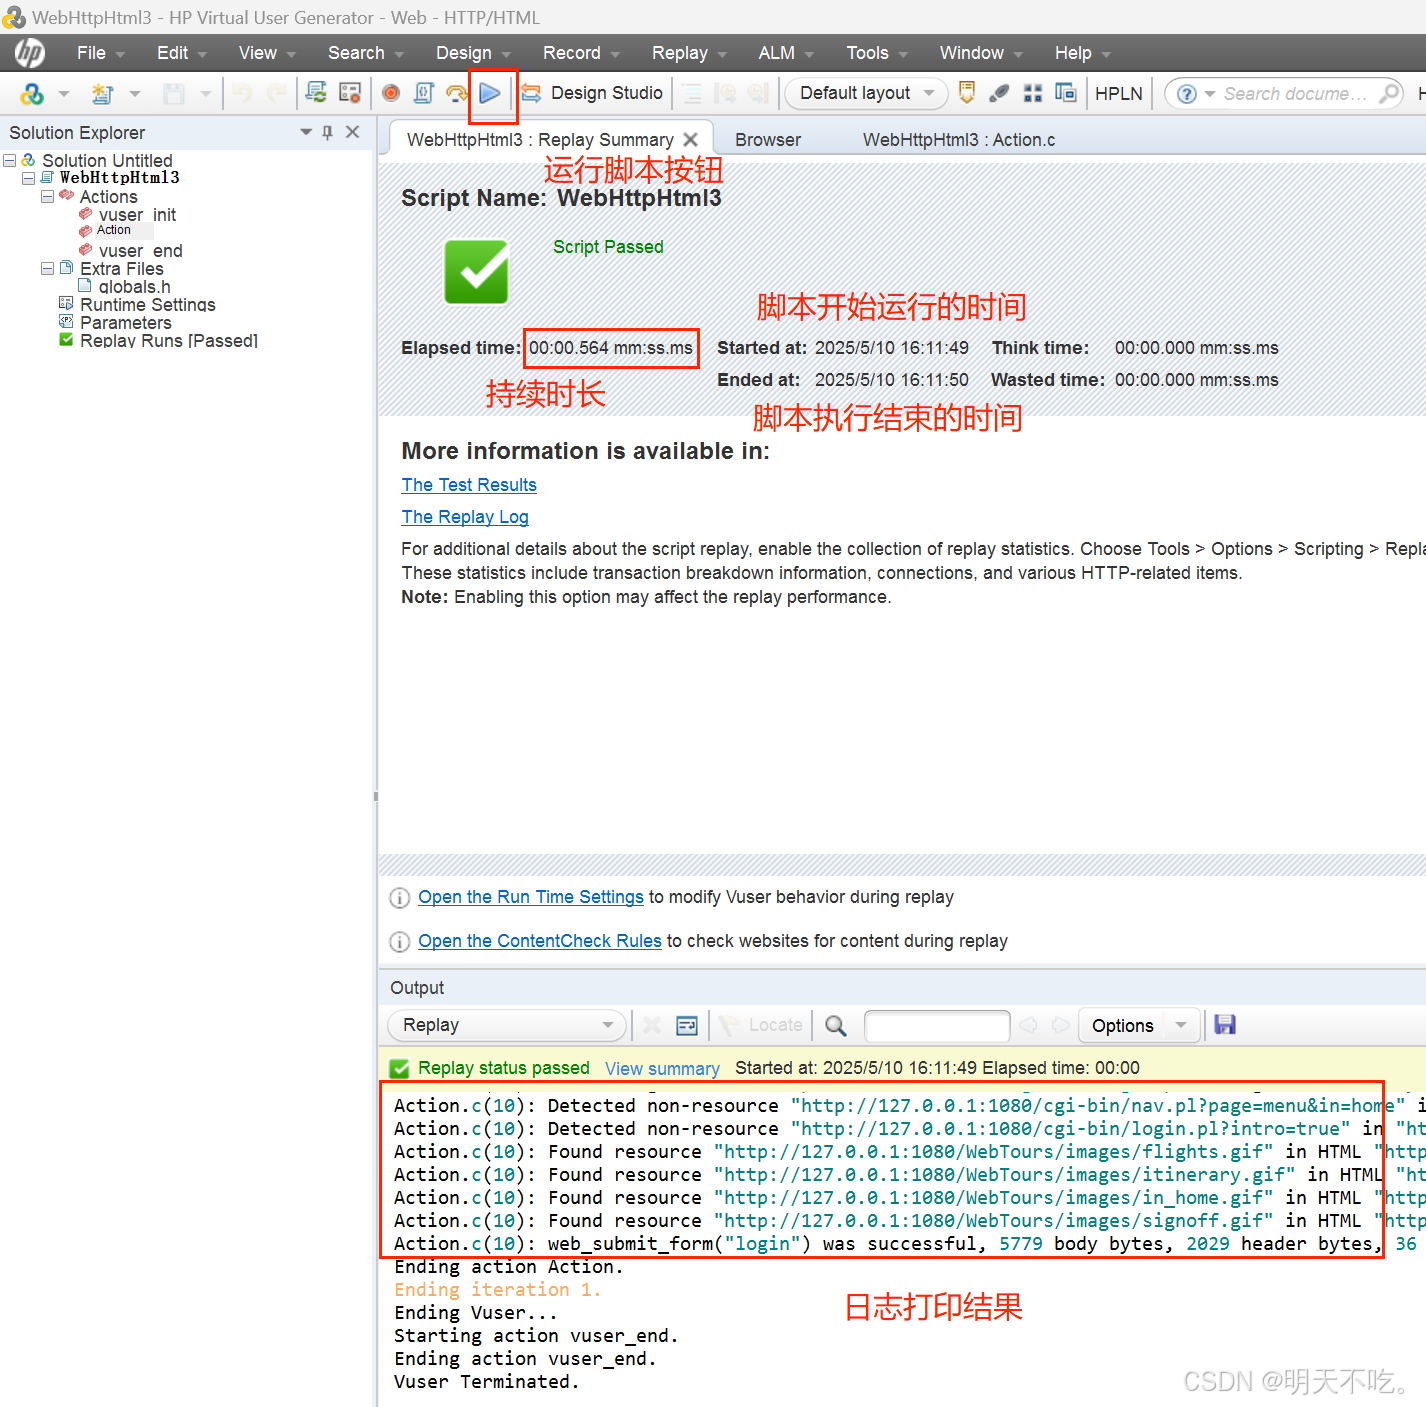Close the Solution Explorer panel
1426x1407 pixels.
point(353,132)
